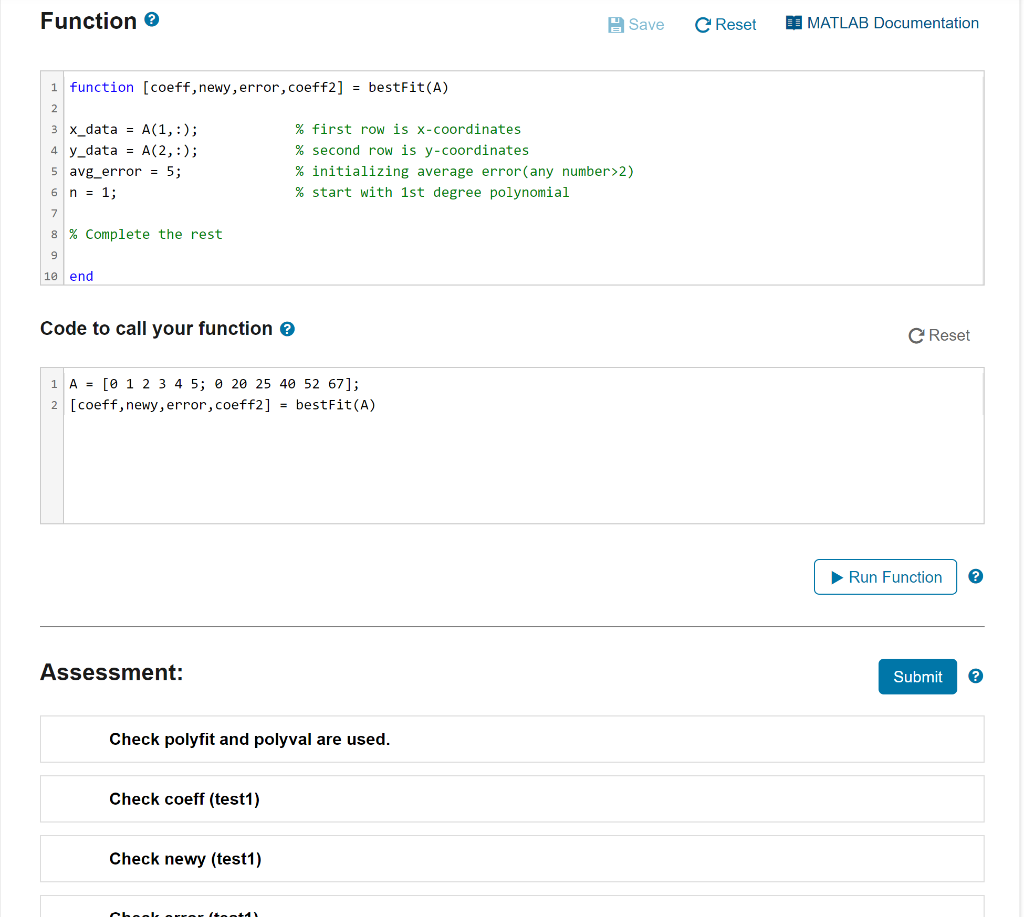Expand the 'Check coeff (test1)' assessment
Viewport: 1024px width, 917px height.
186,798
